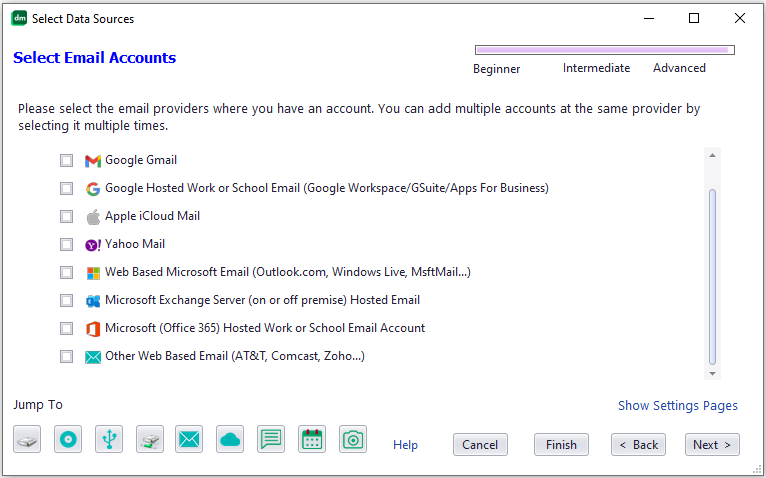
Task: Click the Select Email Accounts heading
Action: (94, 58)
